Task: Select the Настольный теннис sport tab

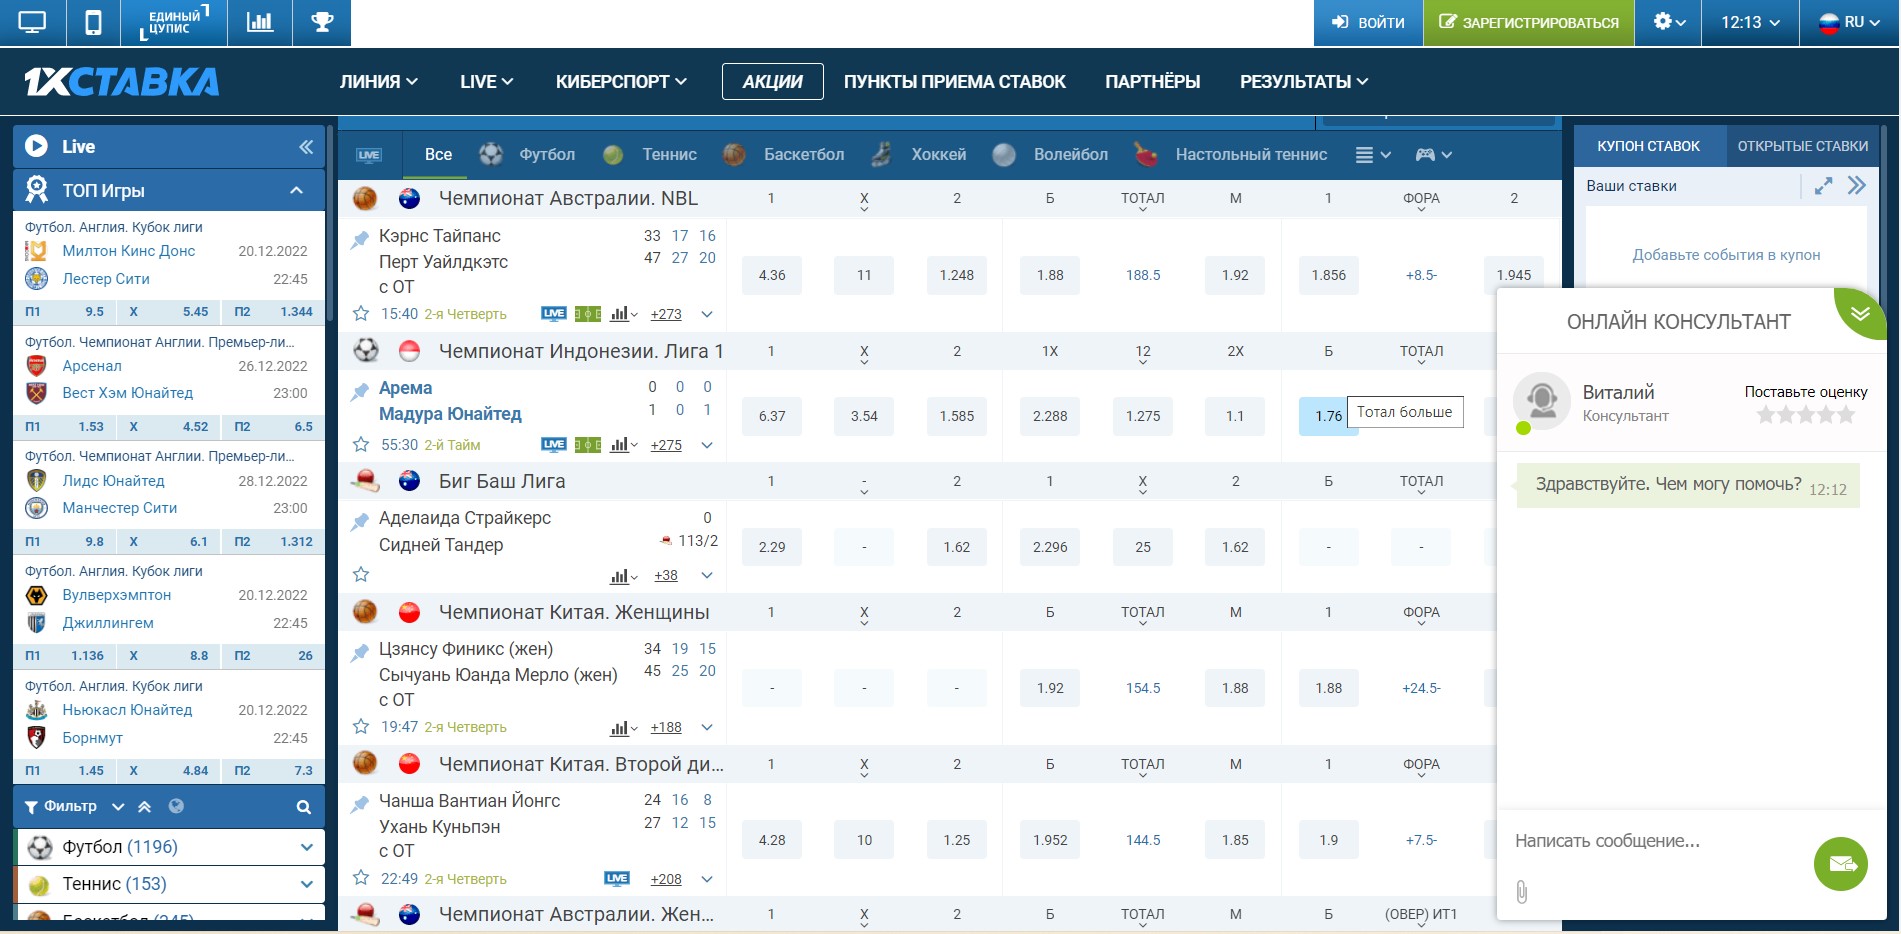Action: [1231, 155]
